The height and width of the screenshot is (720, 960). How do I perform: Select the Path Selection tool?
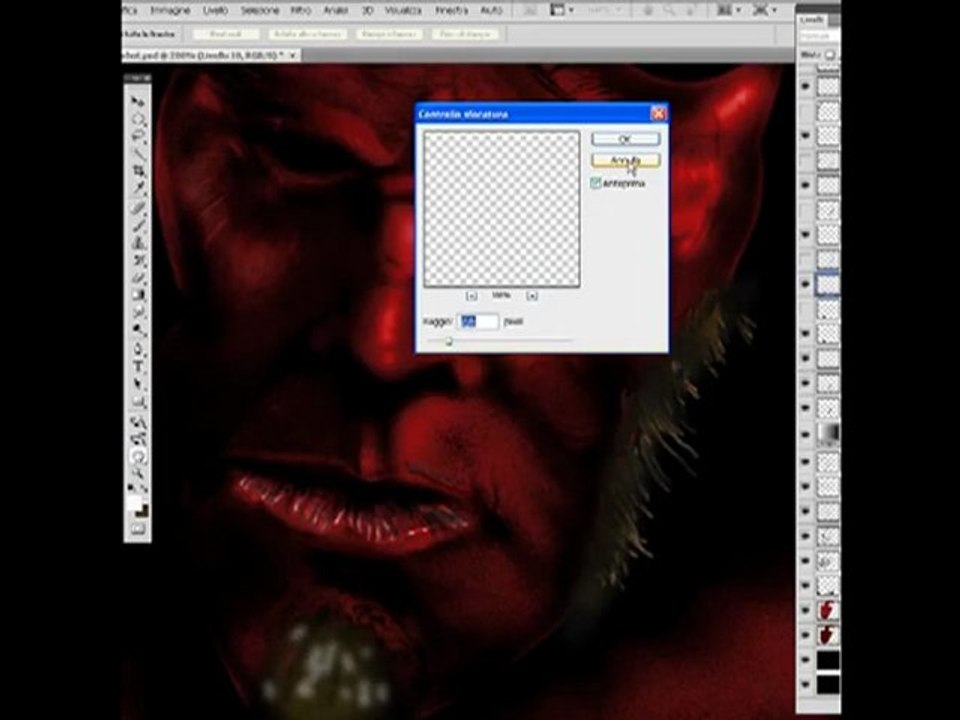[138, 385]
